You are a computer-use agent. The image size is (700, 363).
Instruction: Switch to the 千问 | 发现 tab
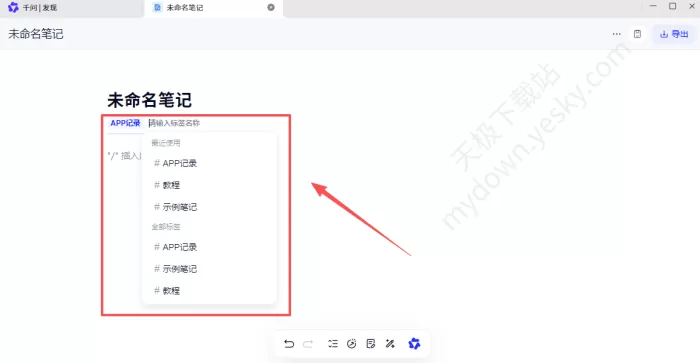pyautogui.click(x=71, y=8)
